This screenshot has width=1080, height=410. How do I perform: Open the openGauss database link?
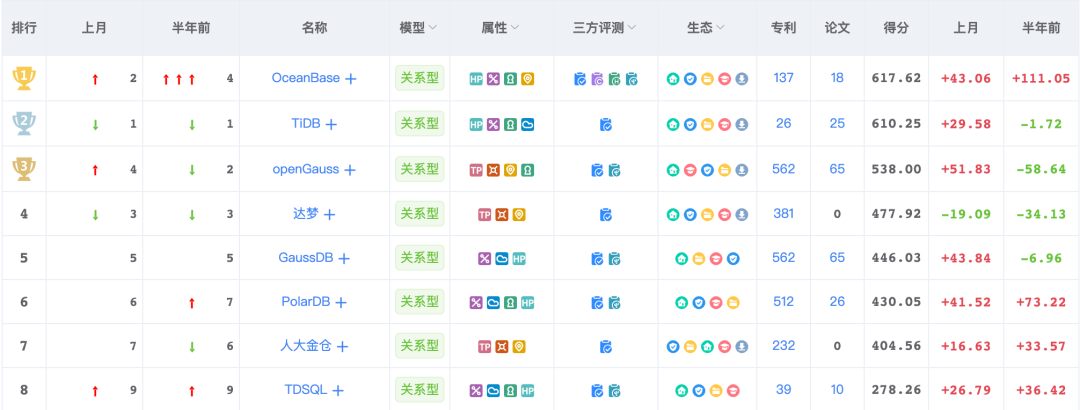tap(305, 169)
